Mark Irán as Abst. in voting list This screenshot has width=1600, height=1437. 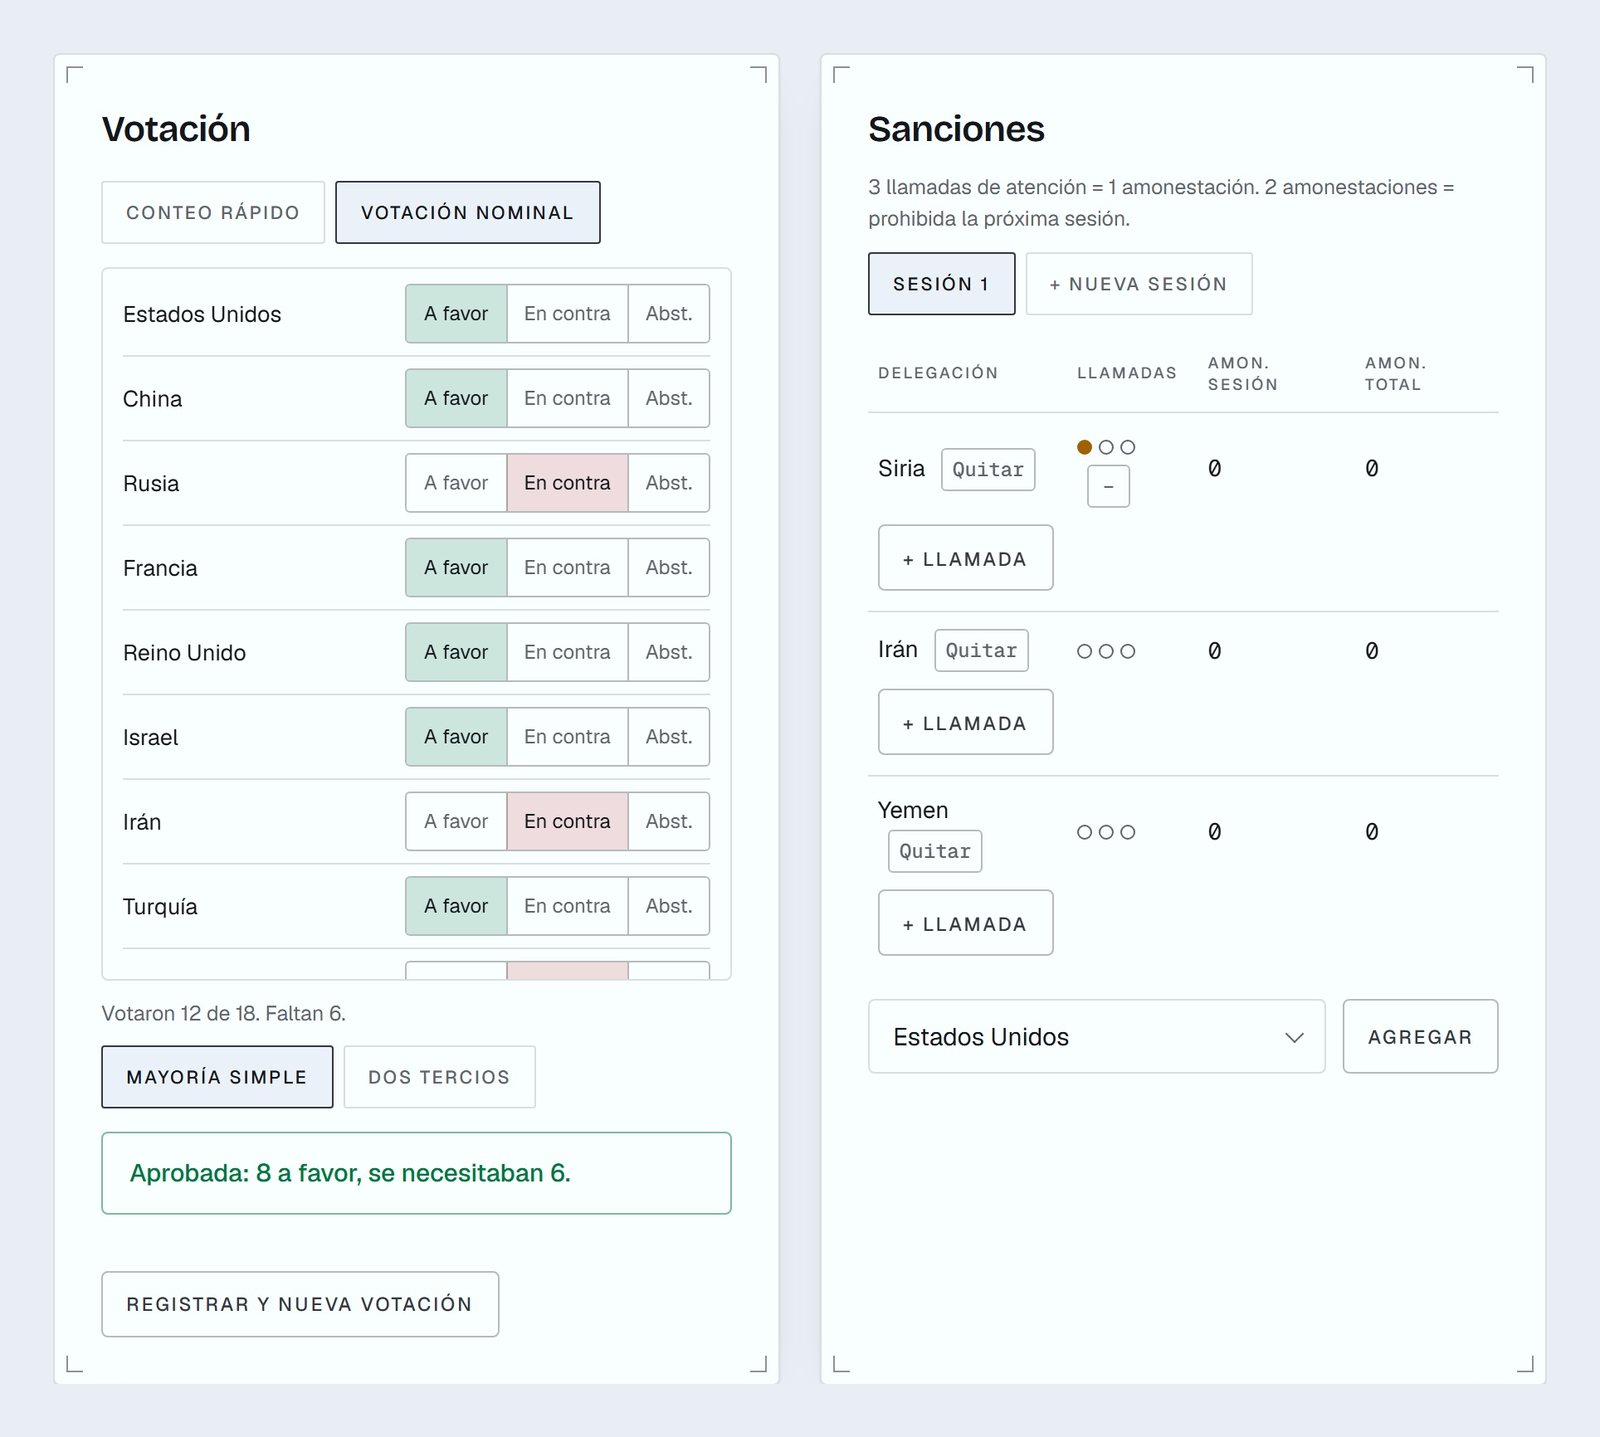(668, 821)
